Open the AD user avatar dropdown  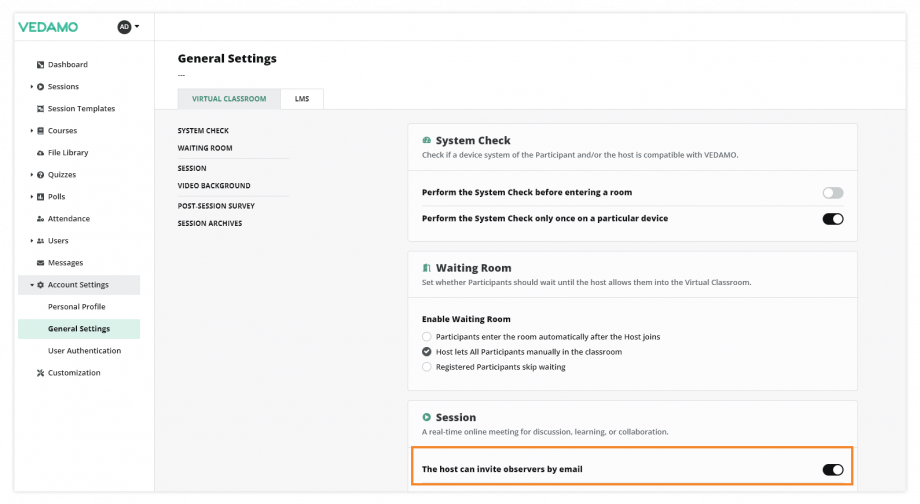(129, 27)
